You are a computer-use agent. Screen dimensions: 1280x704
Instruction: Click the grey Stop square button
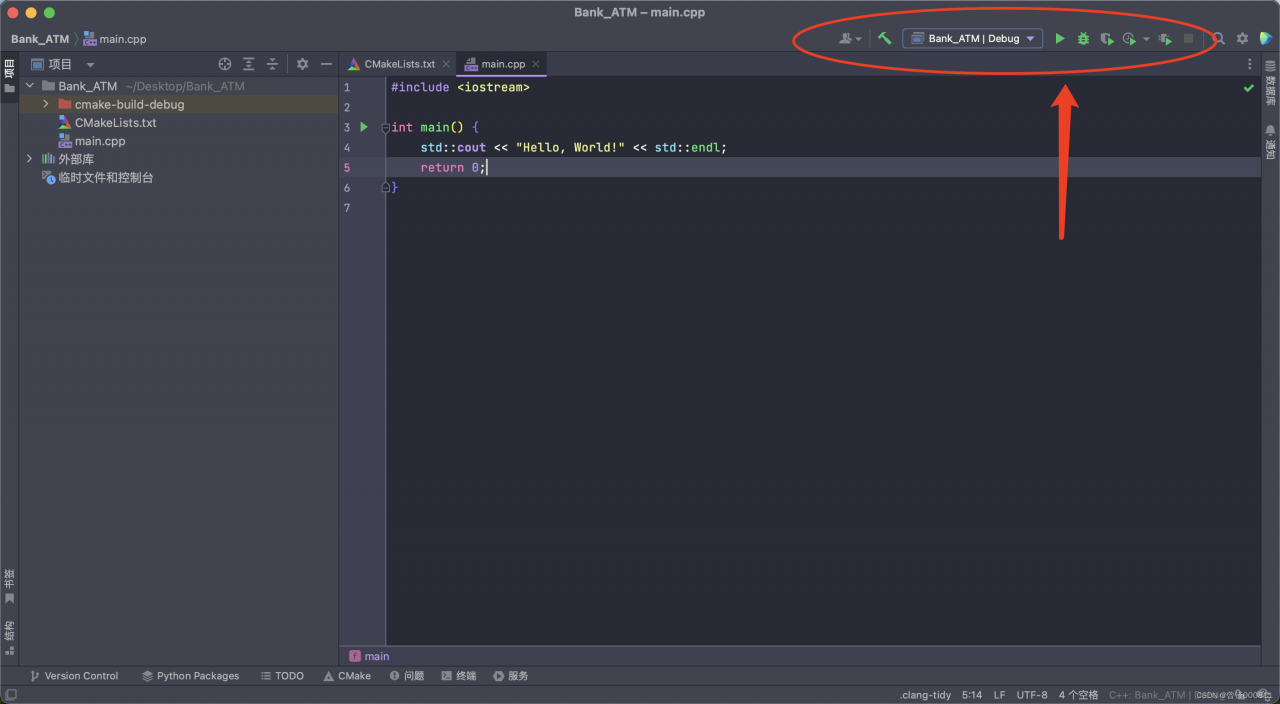click(x=1188, y=38)
